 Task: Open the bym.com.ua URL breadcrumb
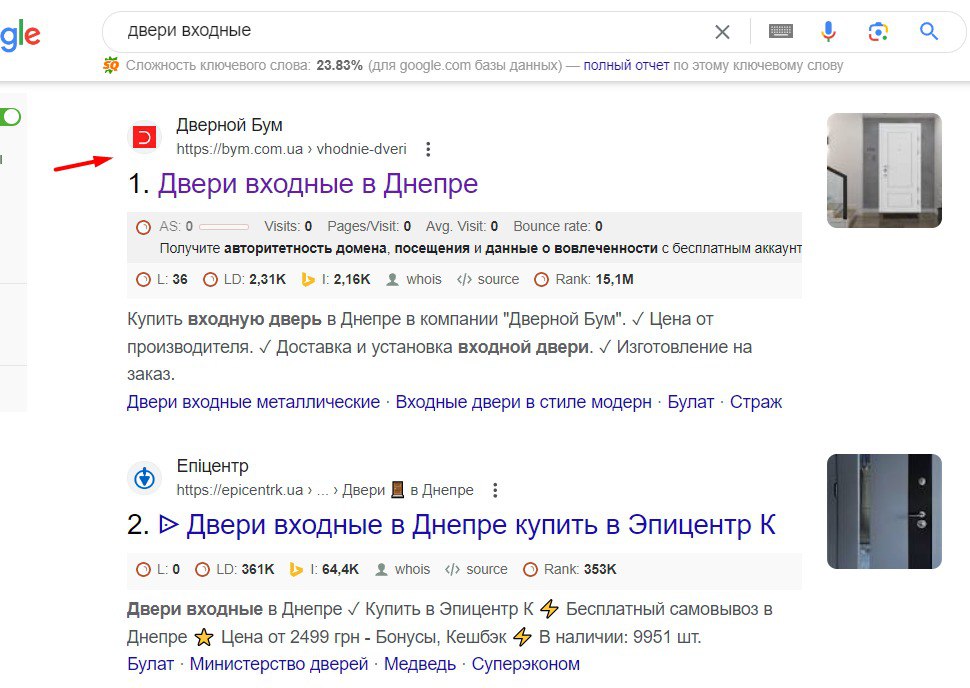pyautogui.click(x=291, y=149)
